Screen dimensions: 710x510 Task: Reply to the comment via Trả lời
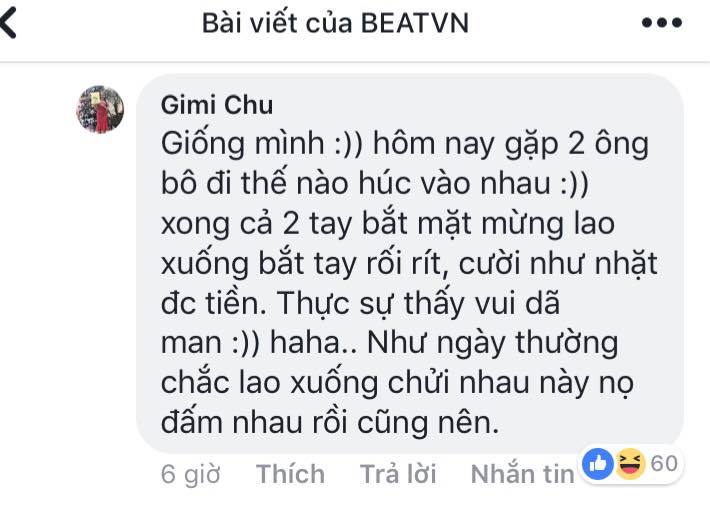pos(398,474)
